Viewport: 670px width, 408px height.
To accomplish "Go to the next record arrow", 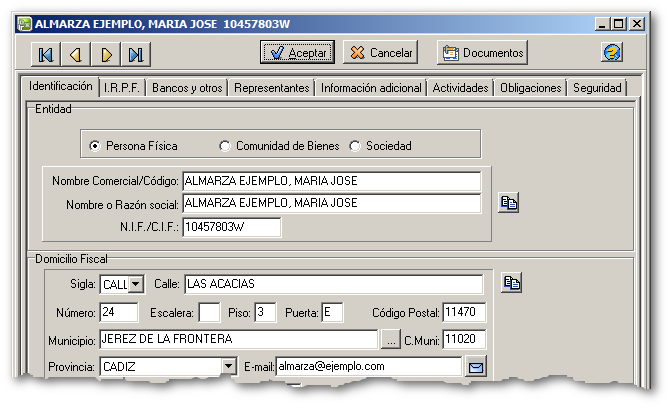I will [106, 54].
